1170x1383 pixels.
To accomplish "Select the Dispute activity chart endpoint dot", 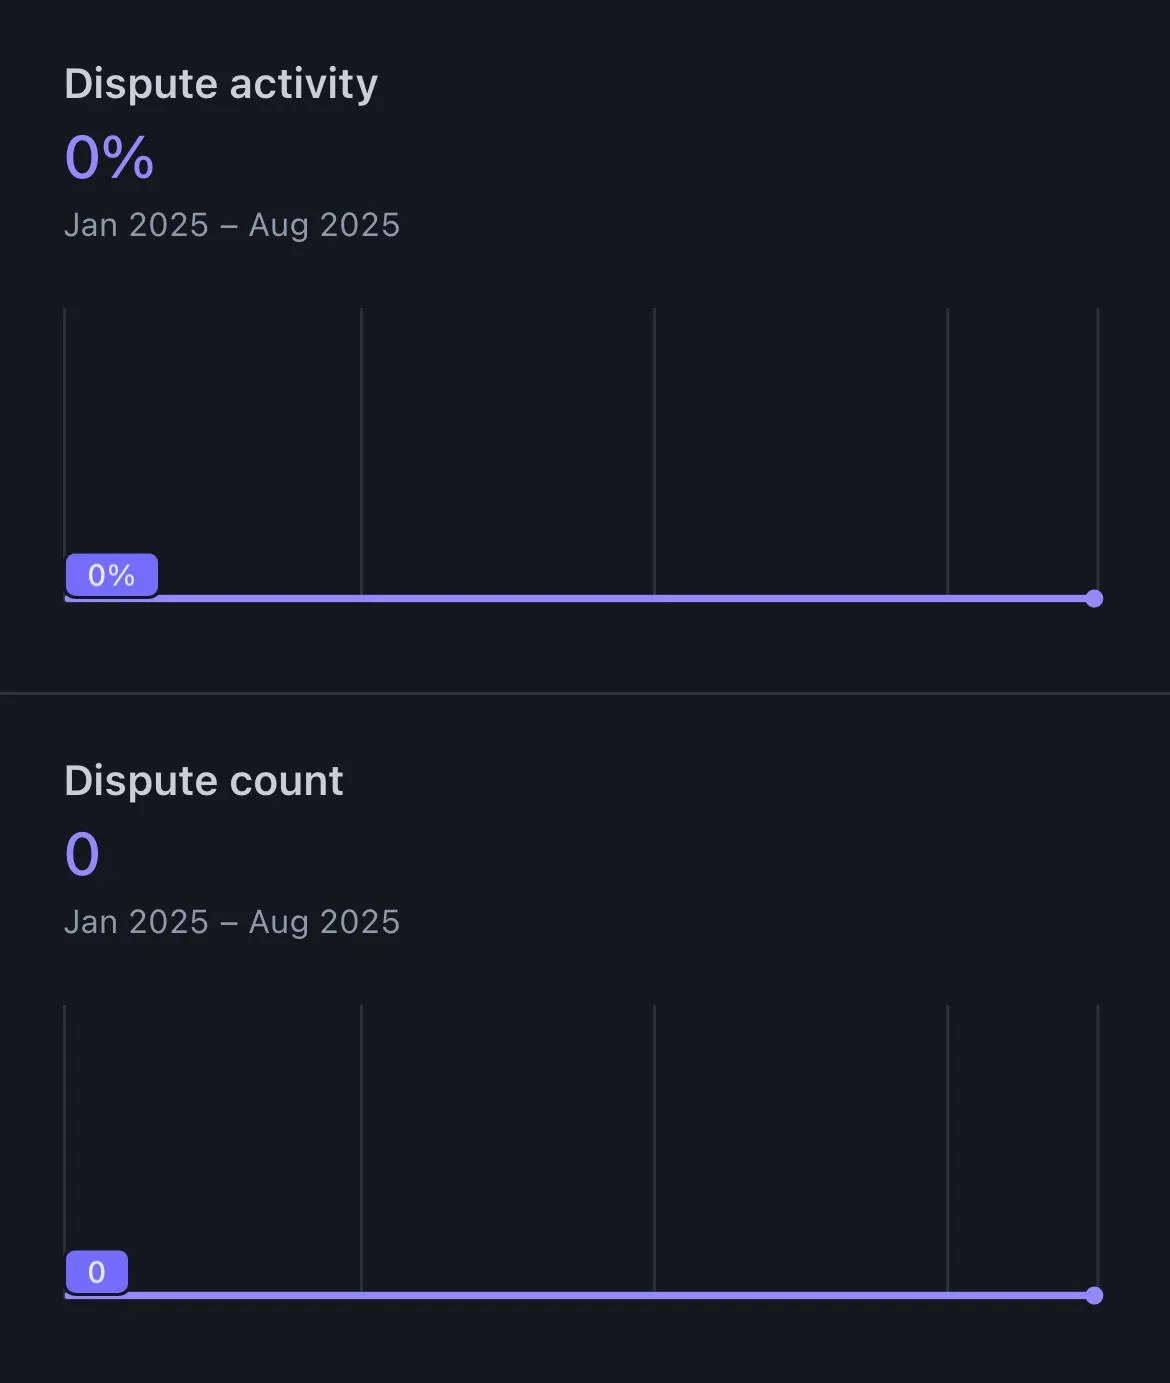I will tap(1094, 598).
